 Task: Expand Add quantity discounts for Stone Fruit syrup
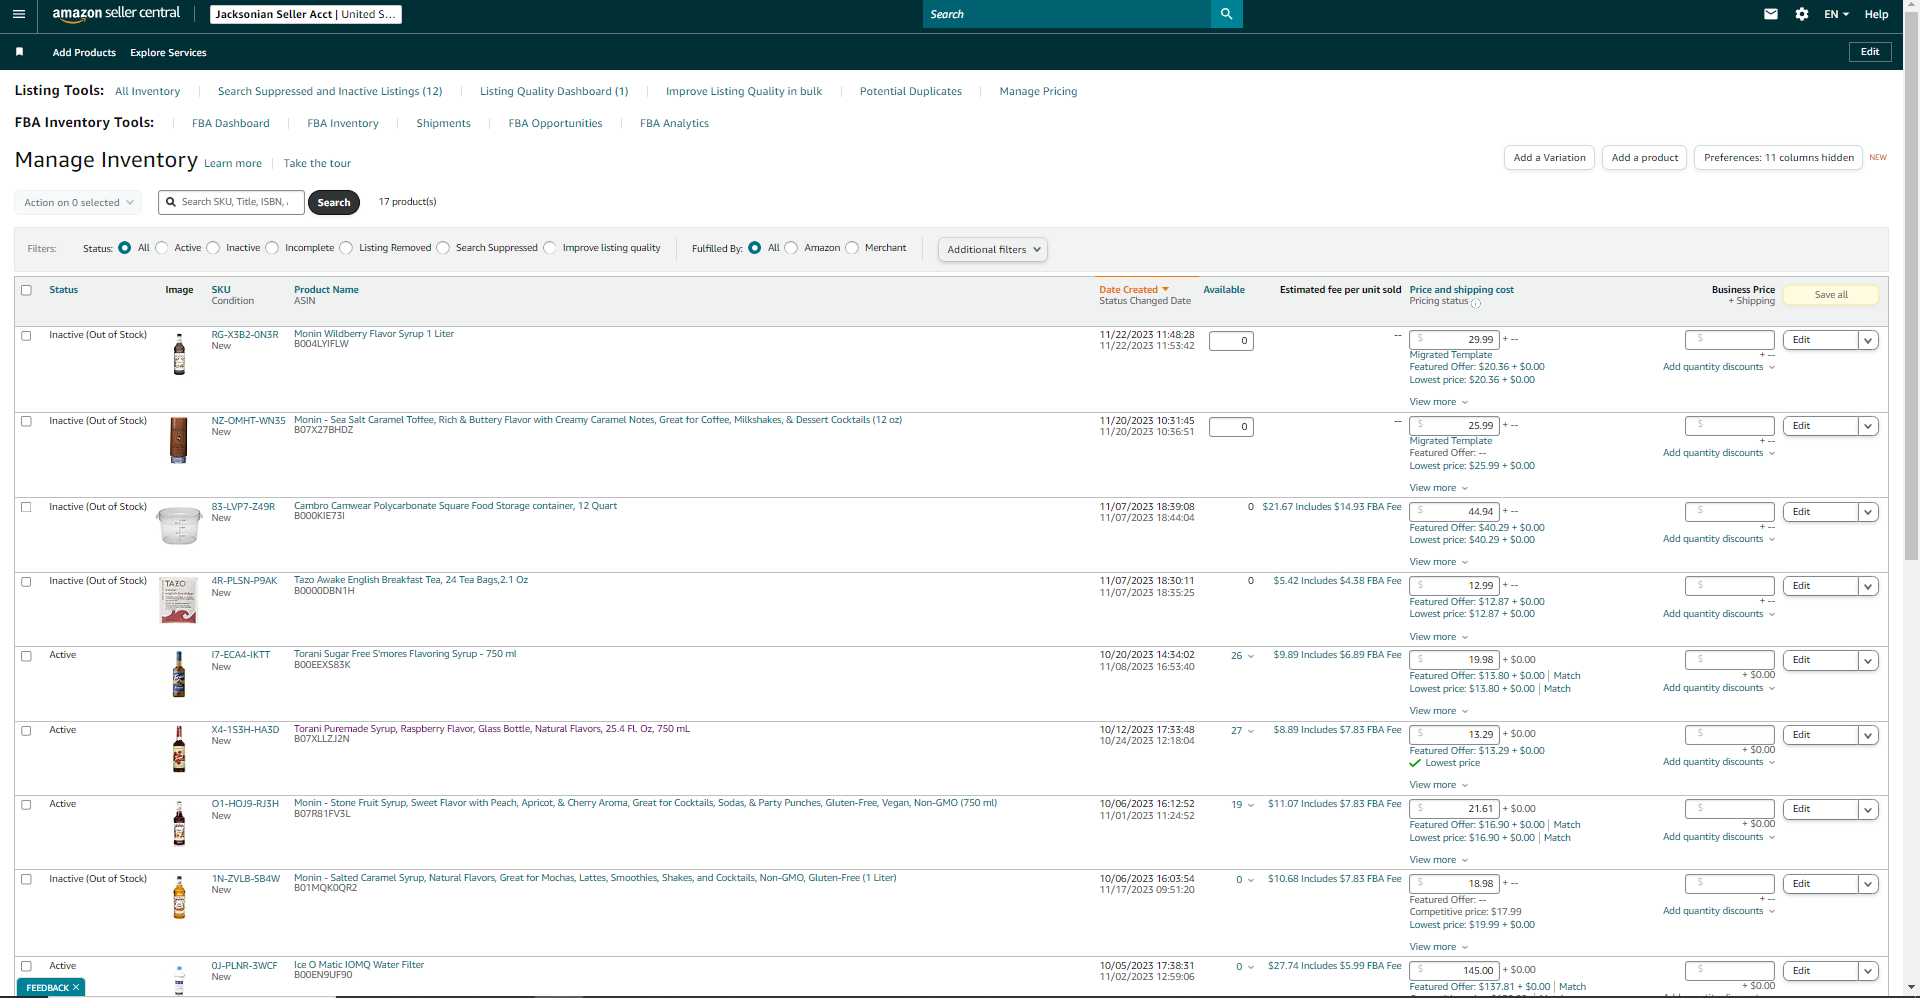pyautogui.click(x=1719, y=837)
